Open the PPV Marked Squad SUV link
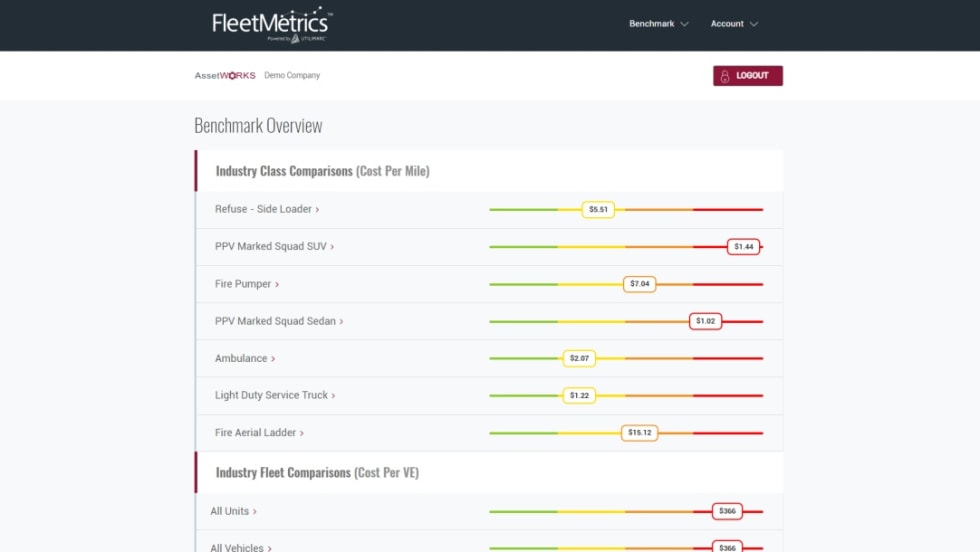 click(x=270, y=247)
